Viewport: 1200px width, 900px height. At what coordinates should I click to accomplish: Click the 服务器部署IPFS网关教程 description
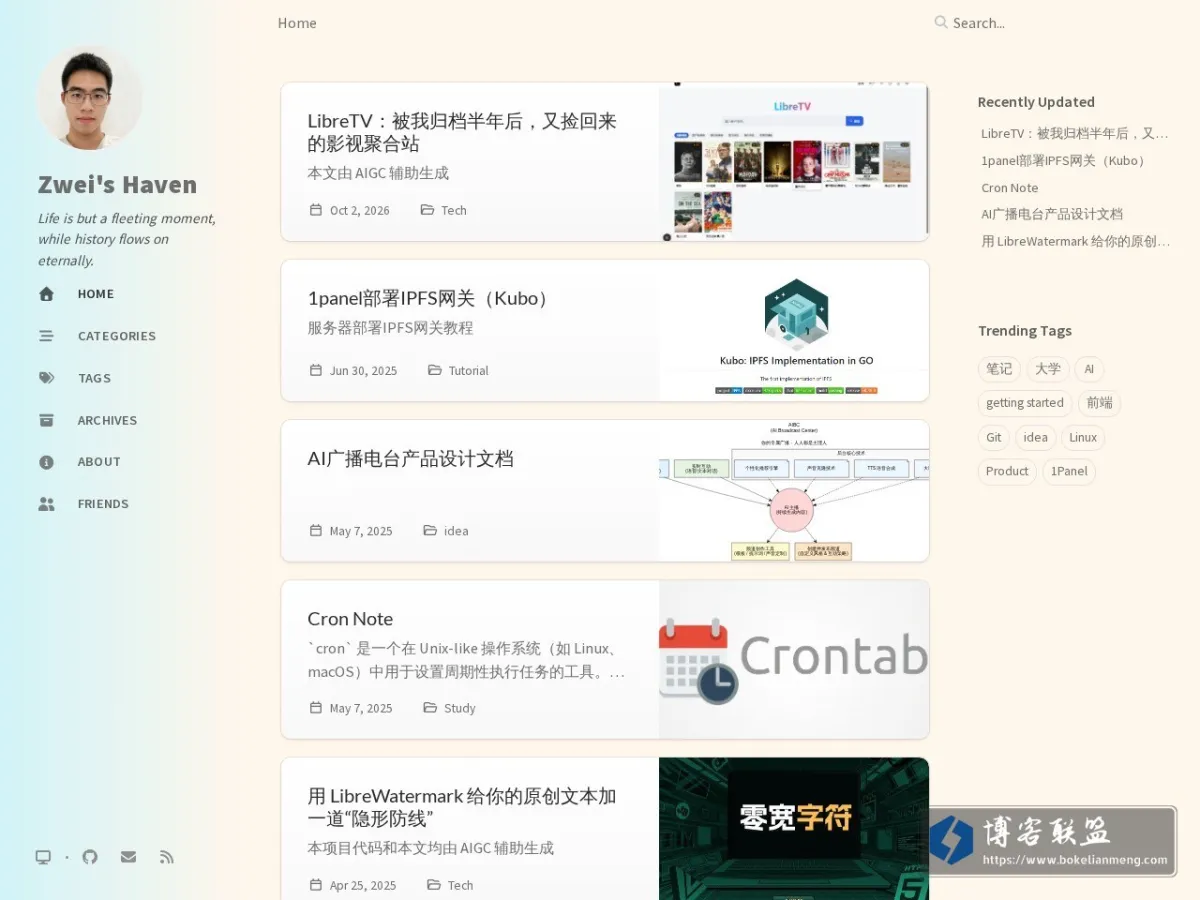tap(390, 328)
